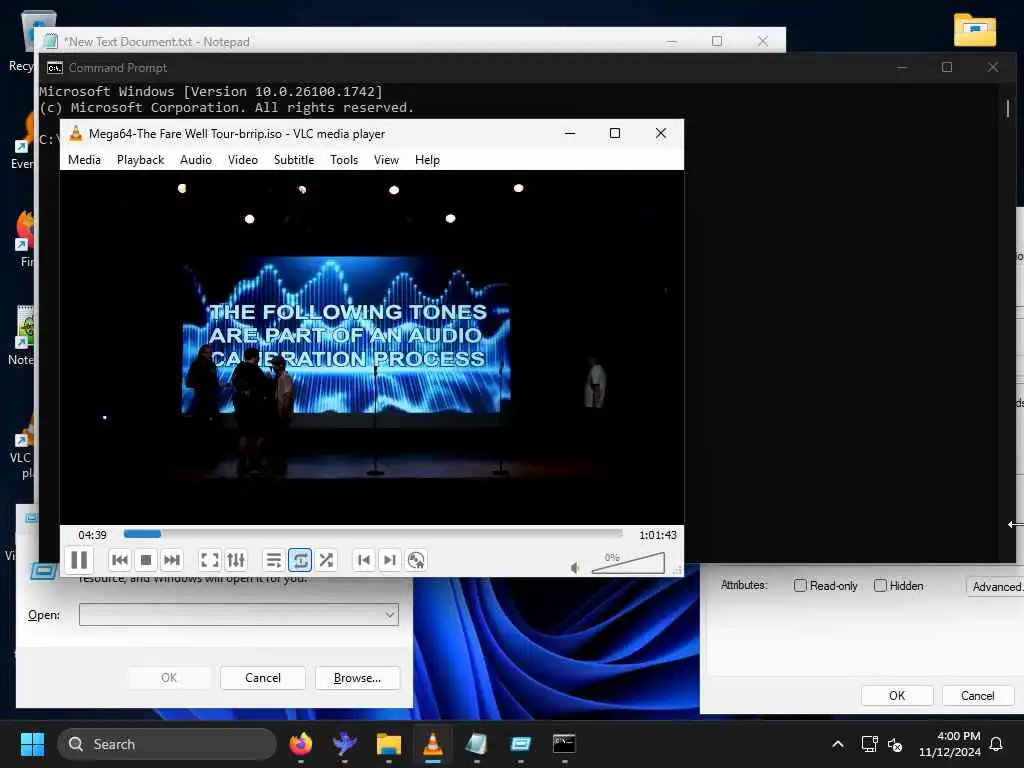Switch to Command Prompt on taskbar
This screenshot has height=768, width=1024.
coord(564,744)
